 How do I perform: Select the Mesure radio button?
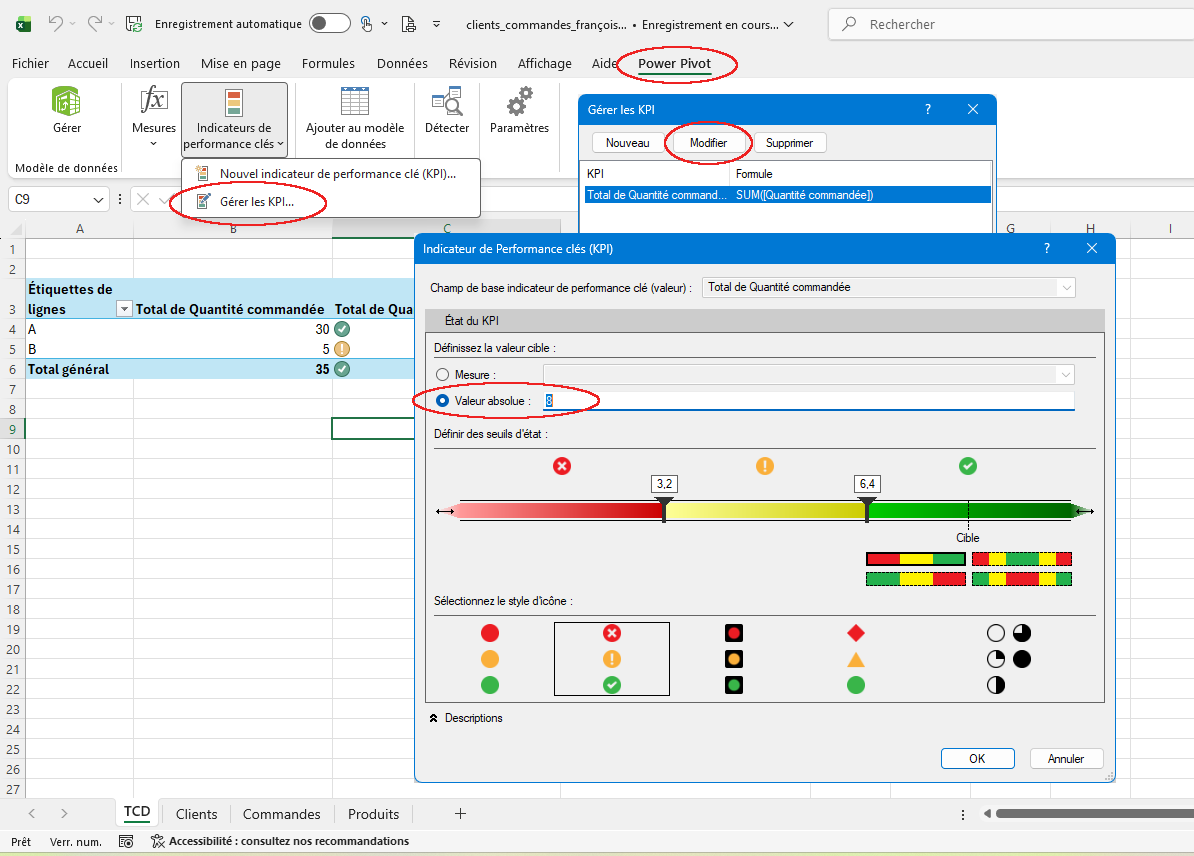[x=443, y=375]
